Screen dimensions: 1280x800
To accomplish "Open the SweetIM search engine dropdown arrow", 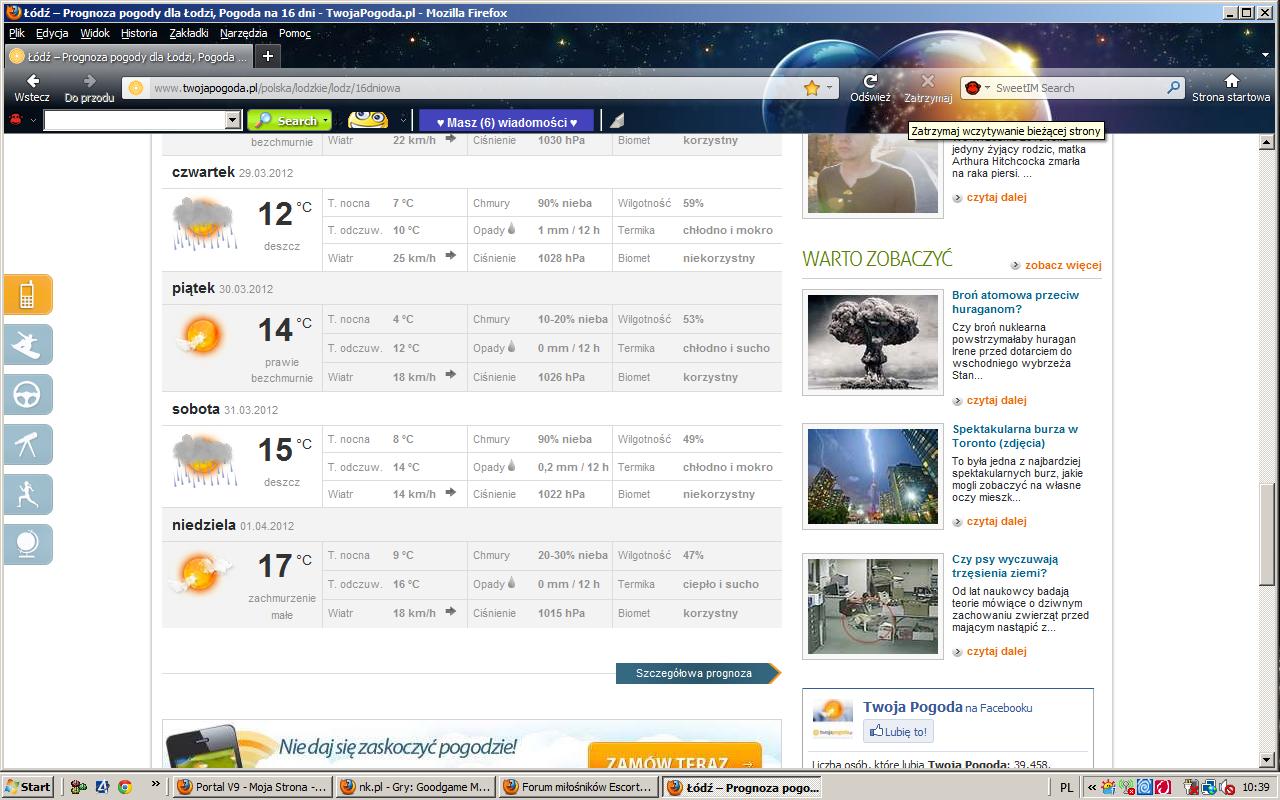I will (x=987, y=88).
